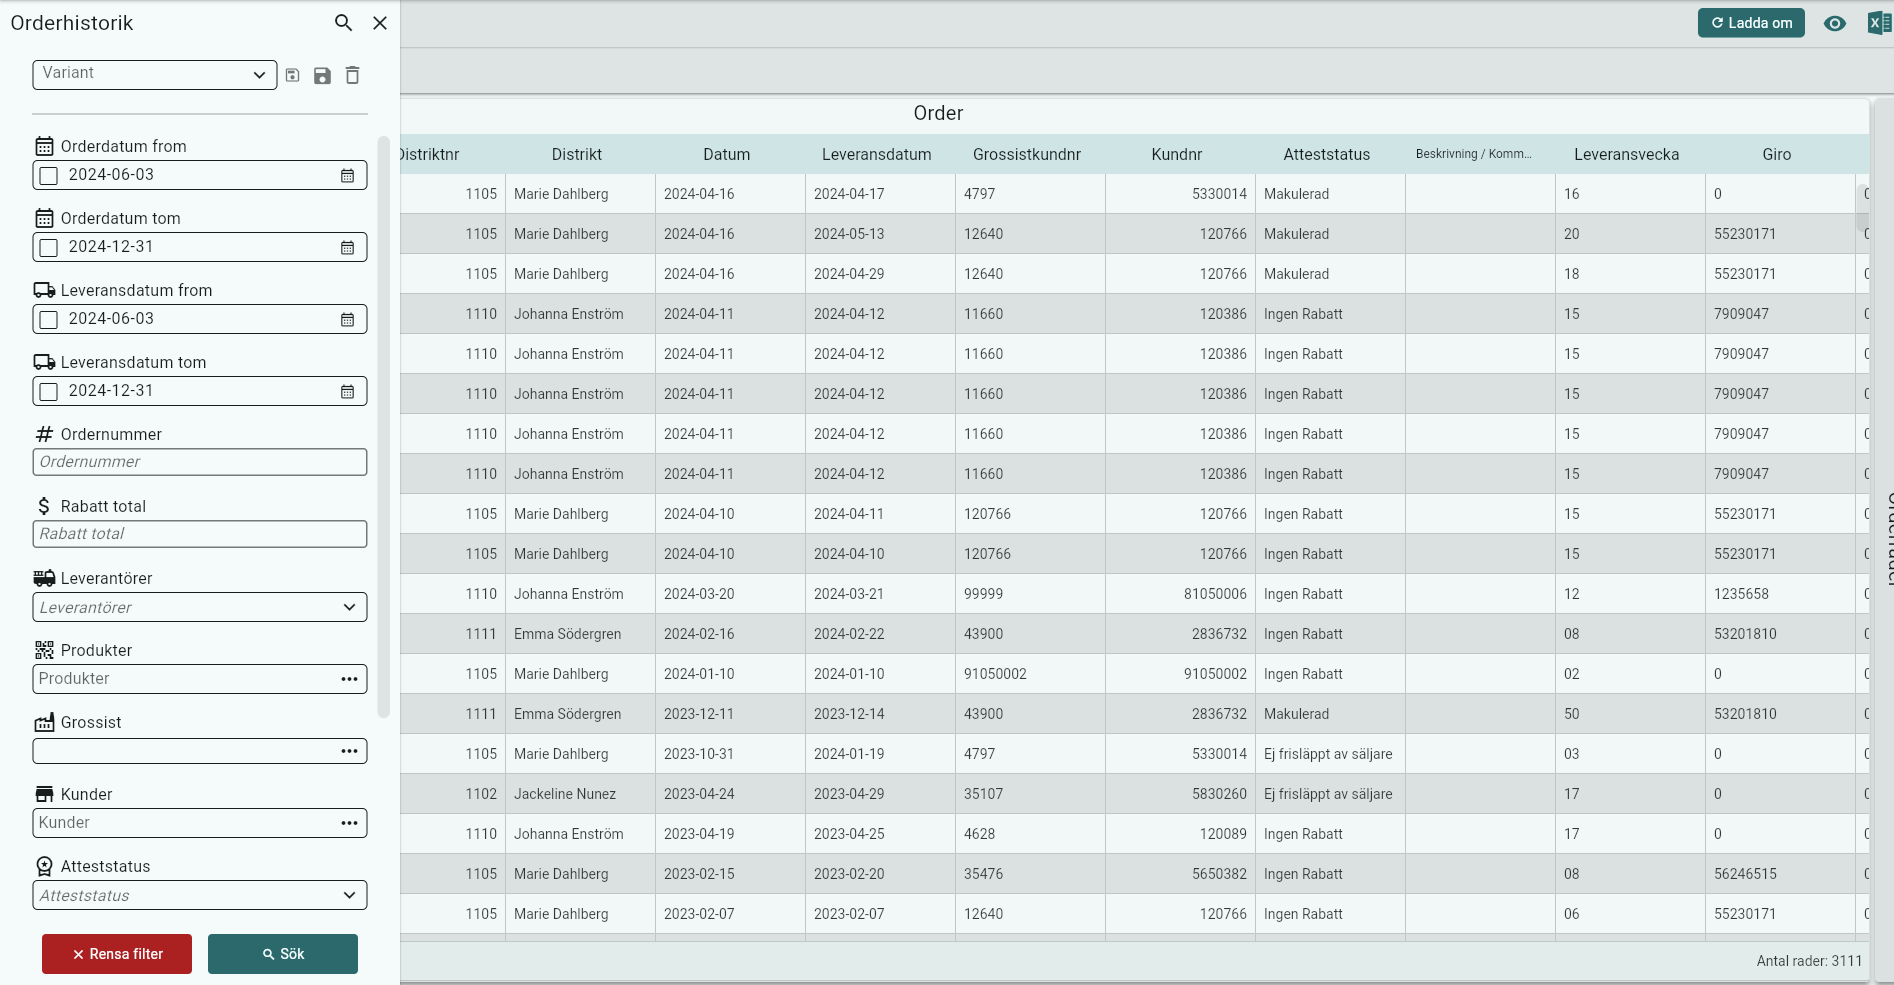This screenshot has height=985, width=1894.
Task: Expand the Leverantörer dropdown
Action: (x=200, y=607)
